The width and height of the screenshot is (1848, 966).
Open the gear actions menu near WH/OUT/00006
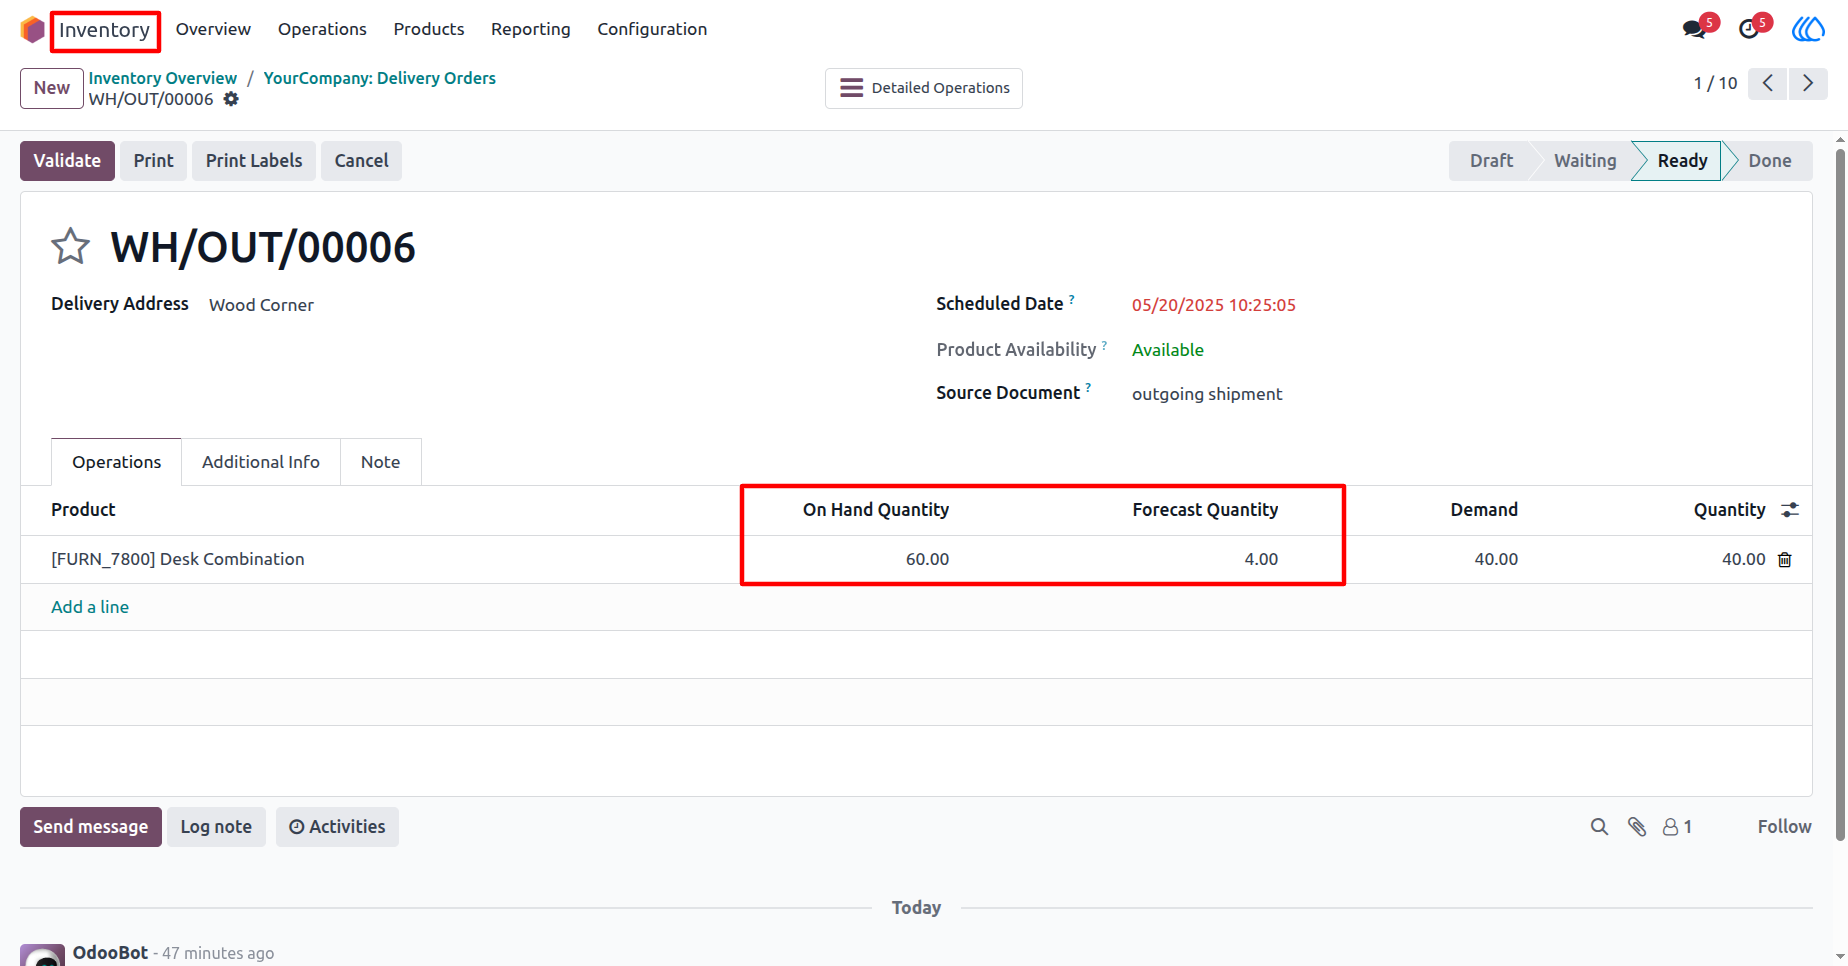[x=231, y=99]
